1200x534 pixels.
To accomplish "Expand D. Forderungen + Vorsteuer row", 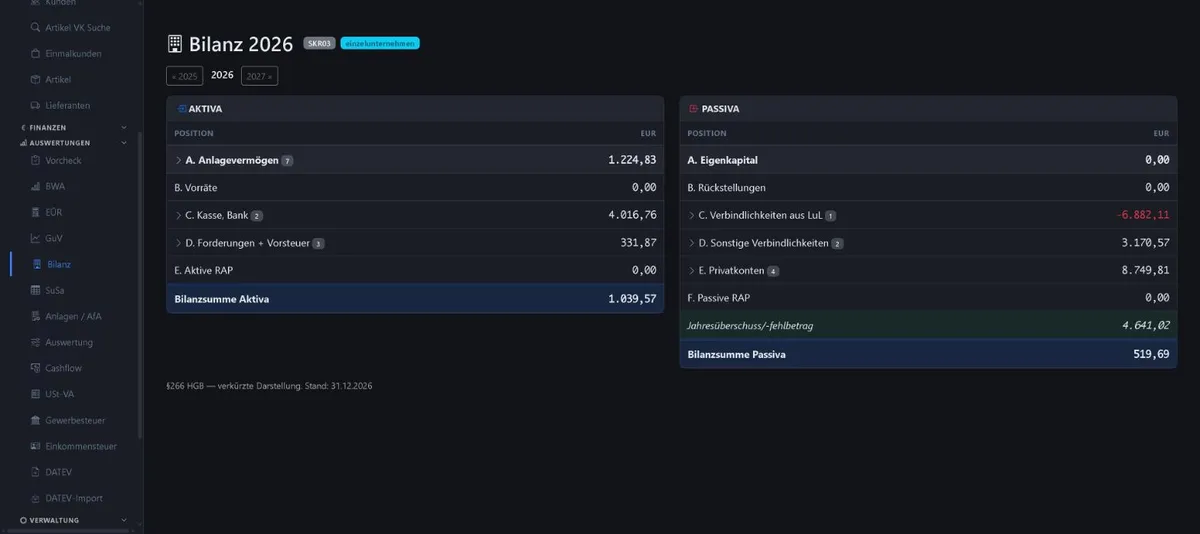I will pos(178,243).
